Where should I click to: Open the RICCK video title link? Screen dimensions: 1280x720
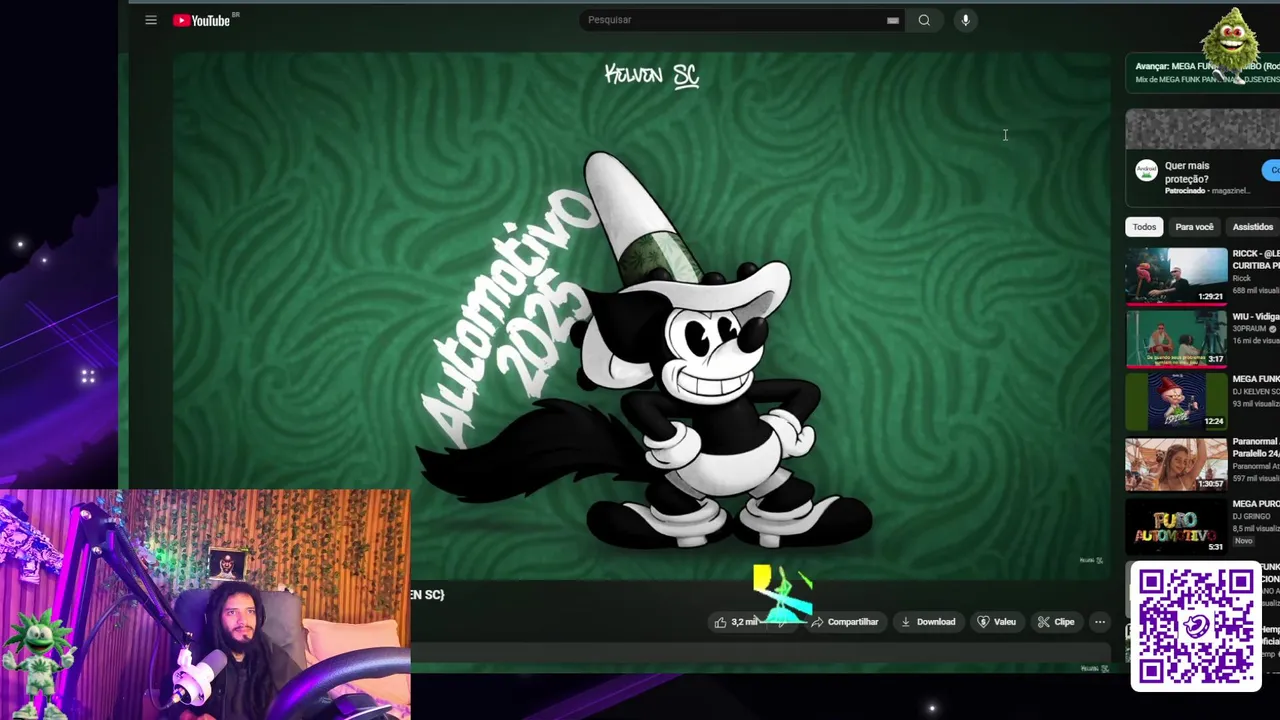(1256, 260)
